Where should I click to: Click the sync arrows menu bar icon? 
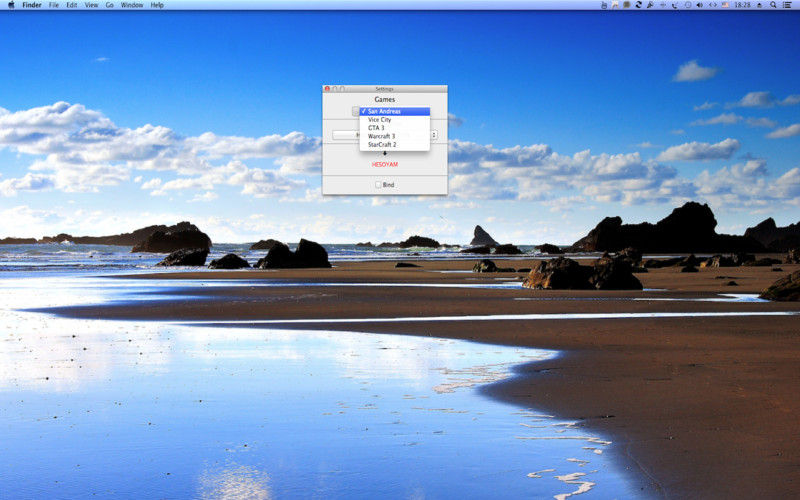(x=638, y=5)
